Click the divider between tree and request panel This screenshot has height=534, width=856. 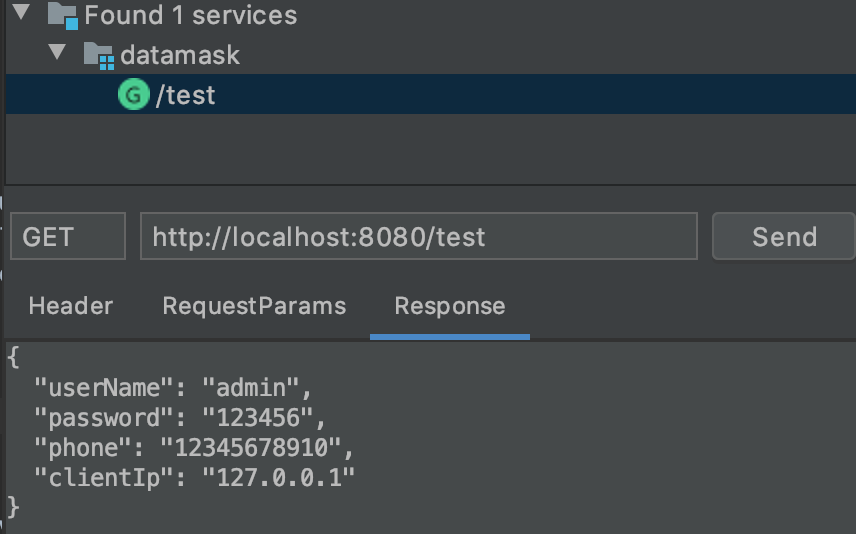pyautogui.click(x=428, y=185)
